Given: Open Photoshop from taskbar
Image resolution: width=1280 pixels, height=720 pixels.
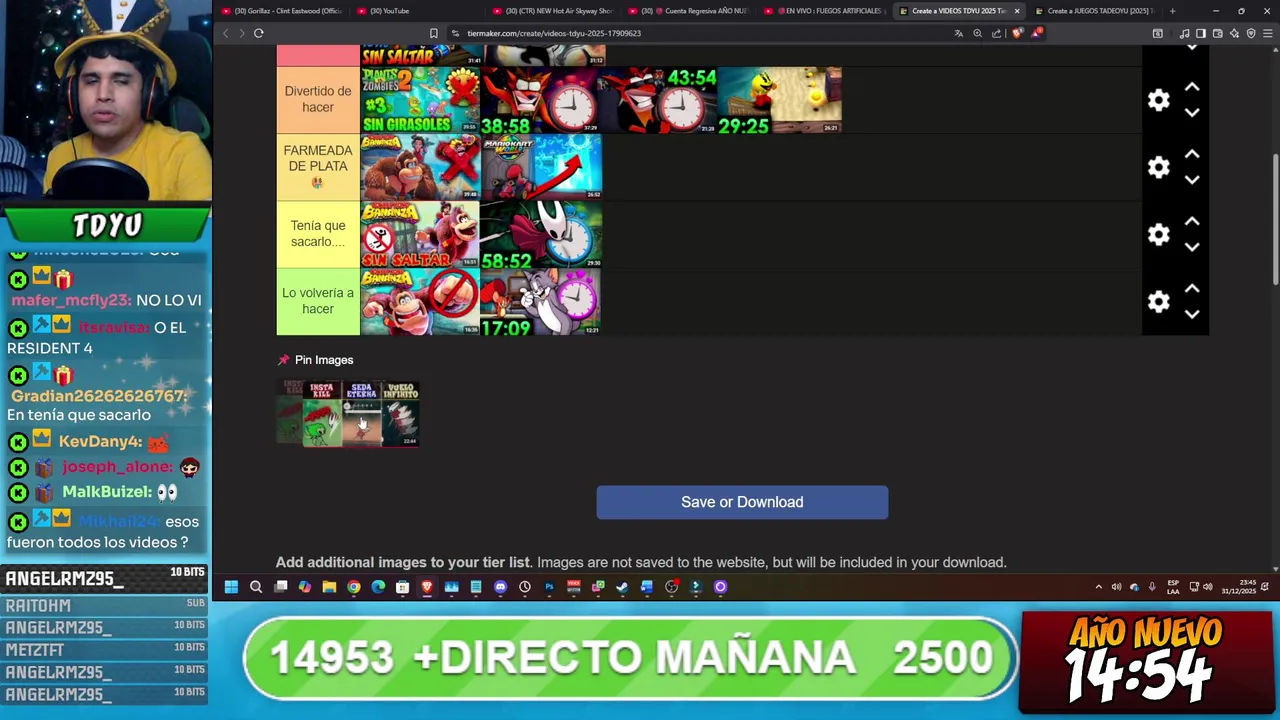Looking at the screenshot, I should coord(549,587).
